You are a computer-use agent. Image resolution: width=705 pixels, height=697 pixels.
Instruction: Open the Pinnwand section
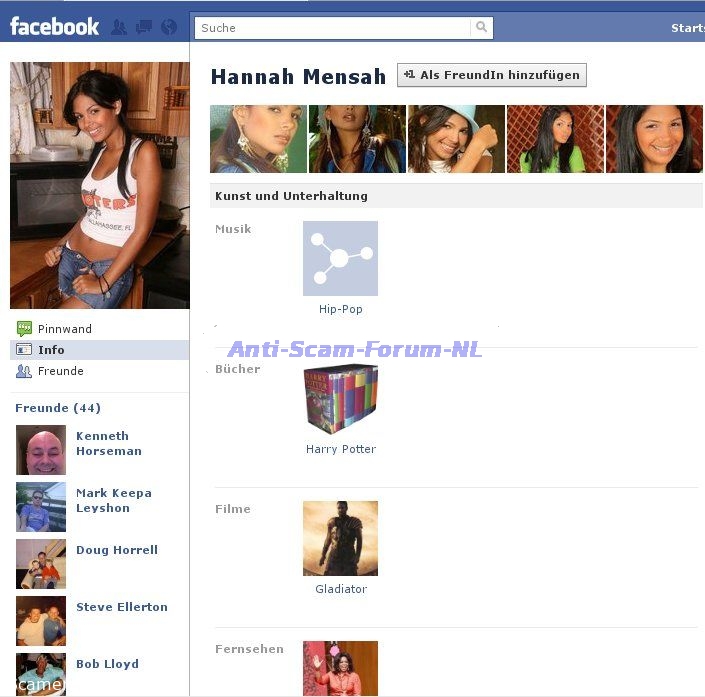coord(64,329)
